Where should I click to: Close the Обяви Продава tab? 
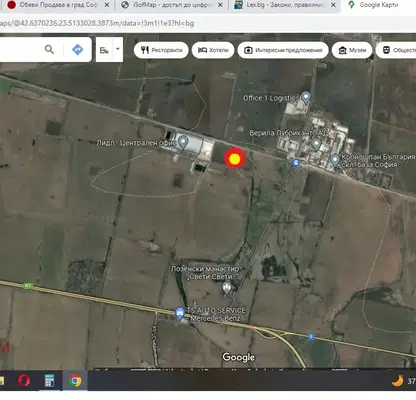click(x=107, y=5)
